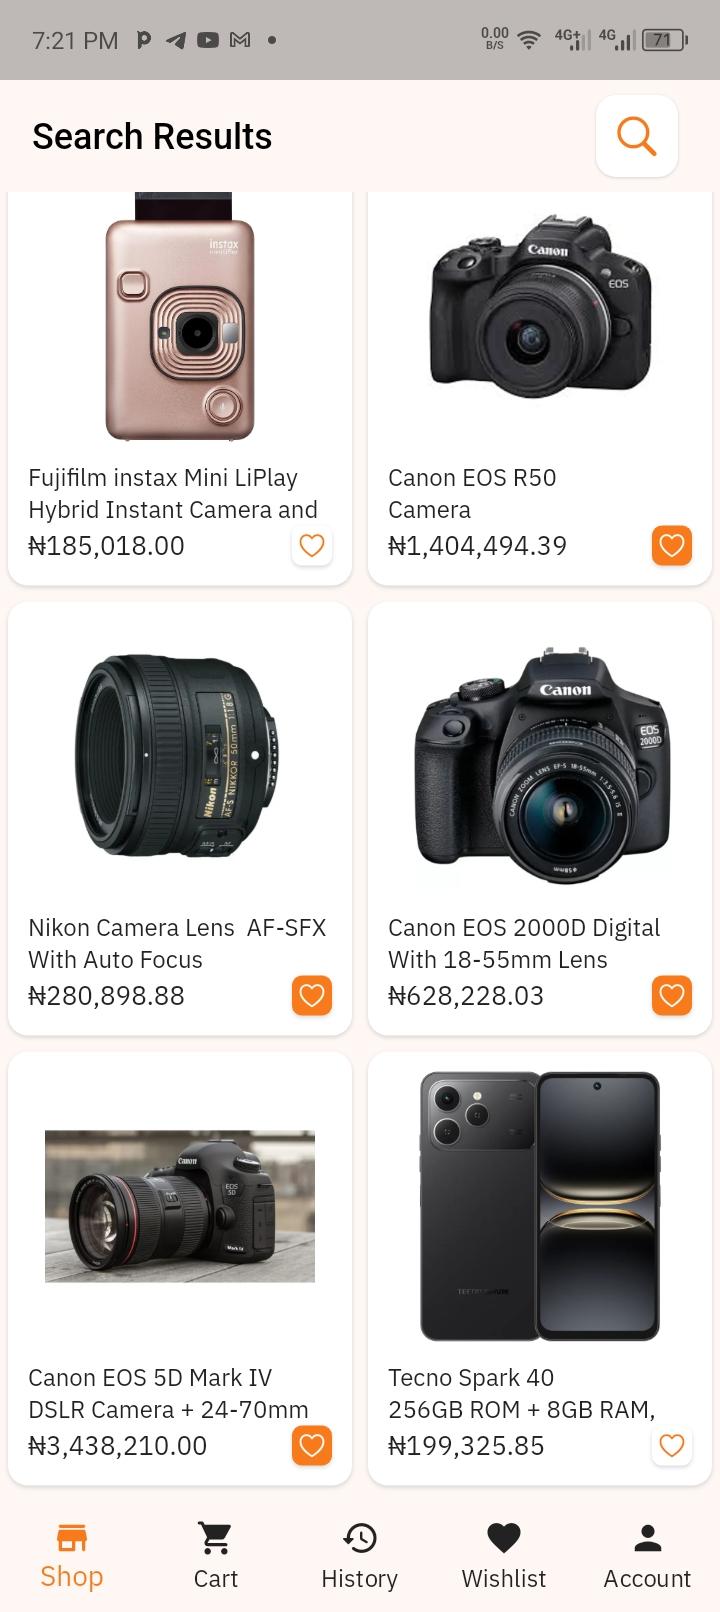The height and width of the screenshot is (1612, 720).
Task: Open the search icon button
Action: tap(637, 136)
